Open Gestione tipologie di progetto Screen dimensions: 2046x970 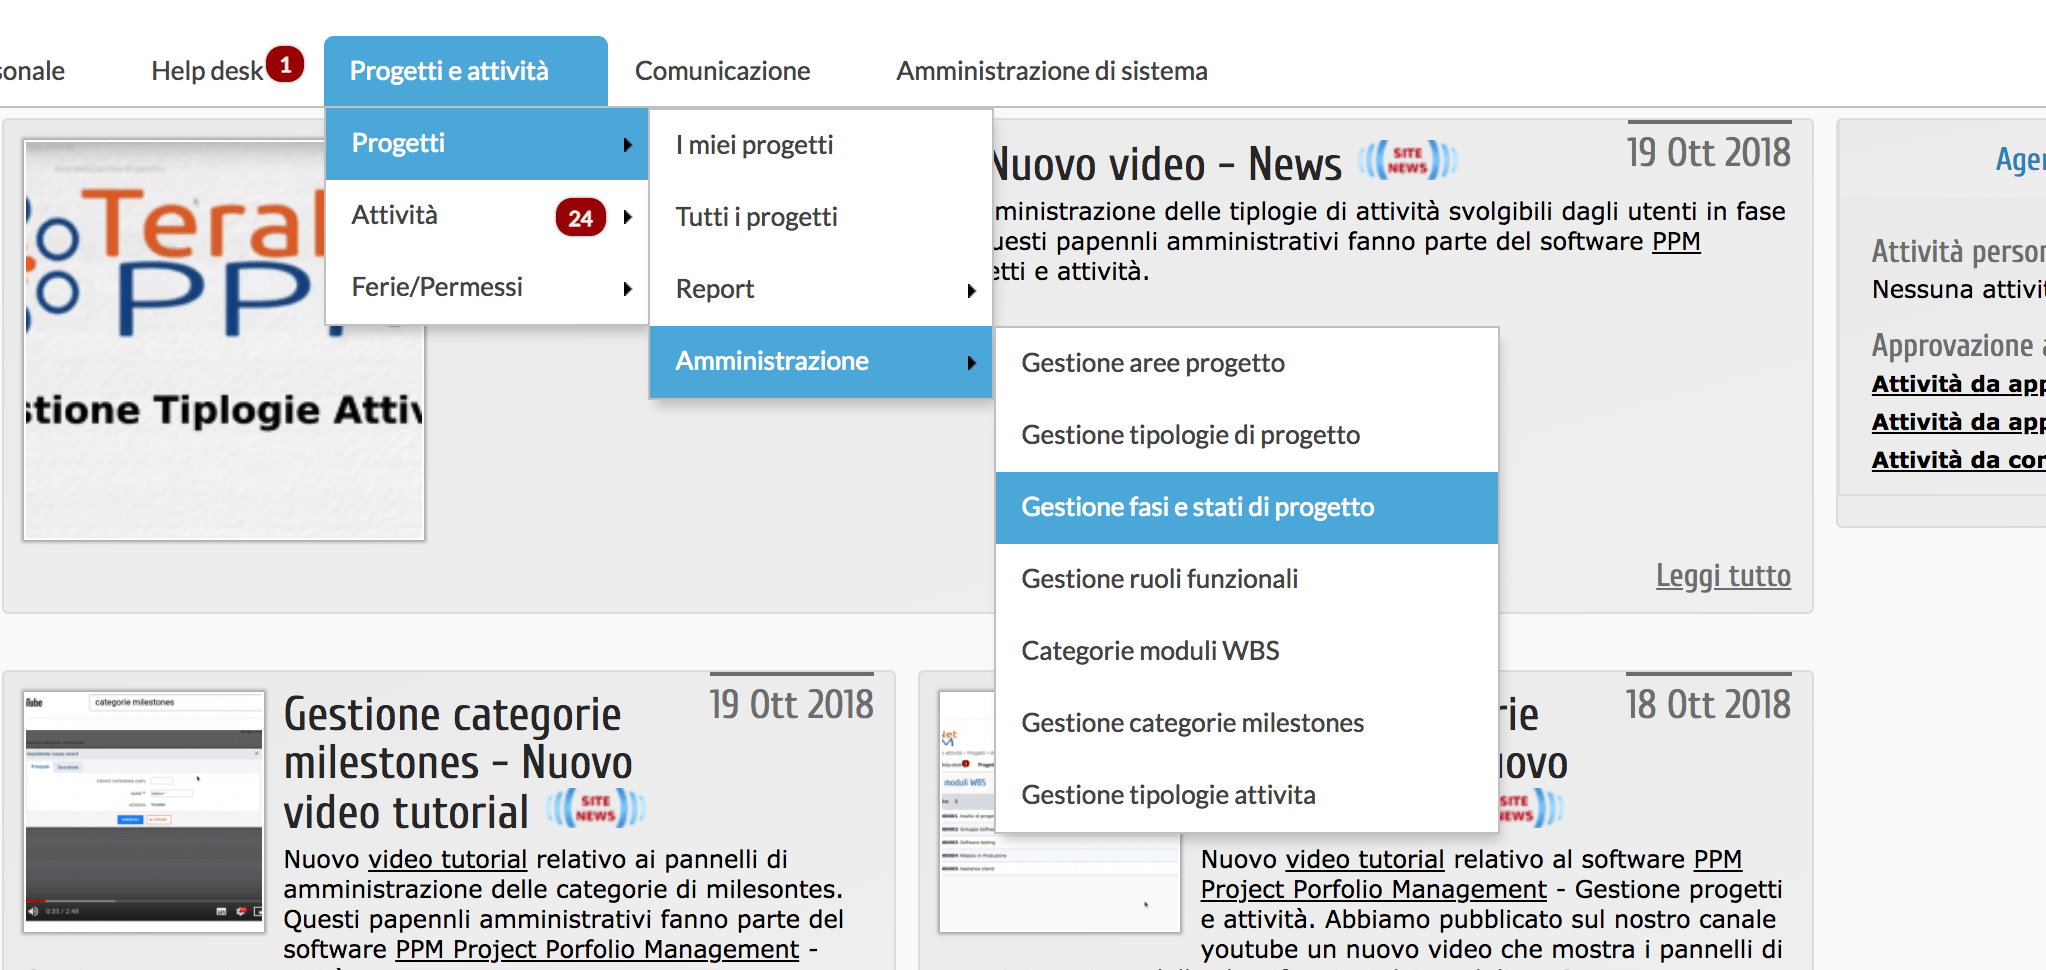[1247, 436]
